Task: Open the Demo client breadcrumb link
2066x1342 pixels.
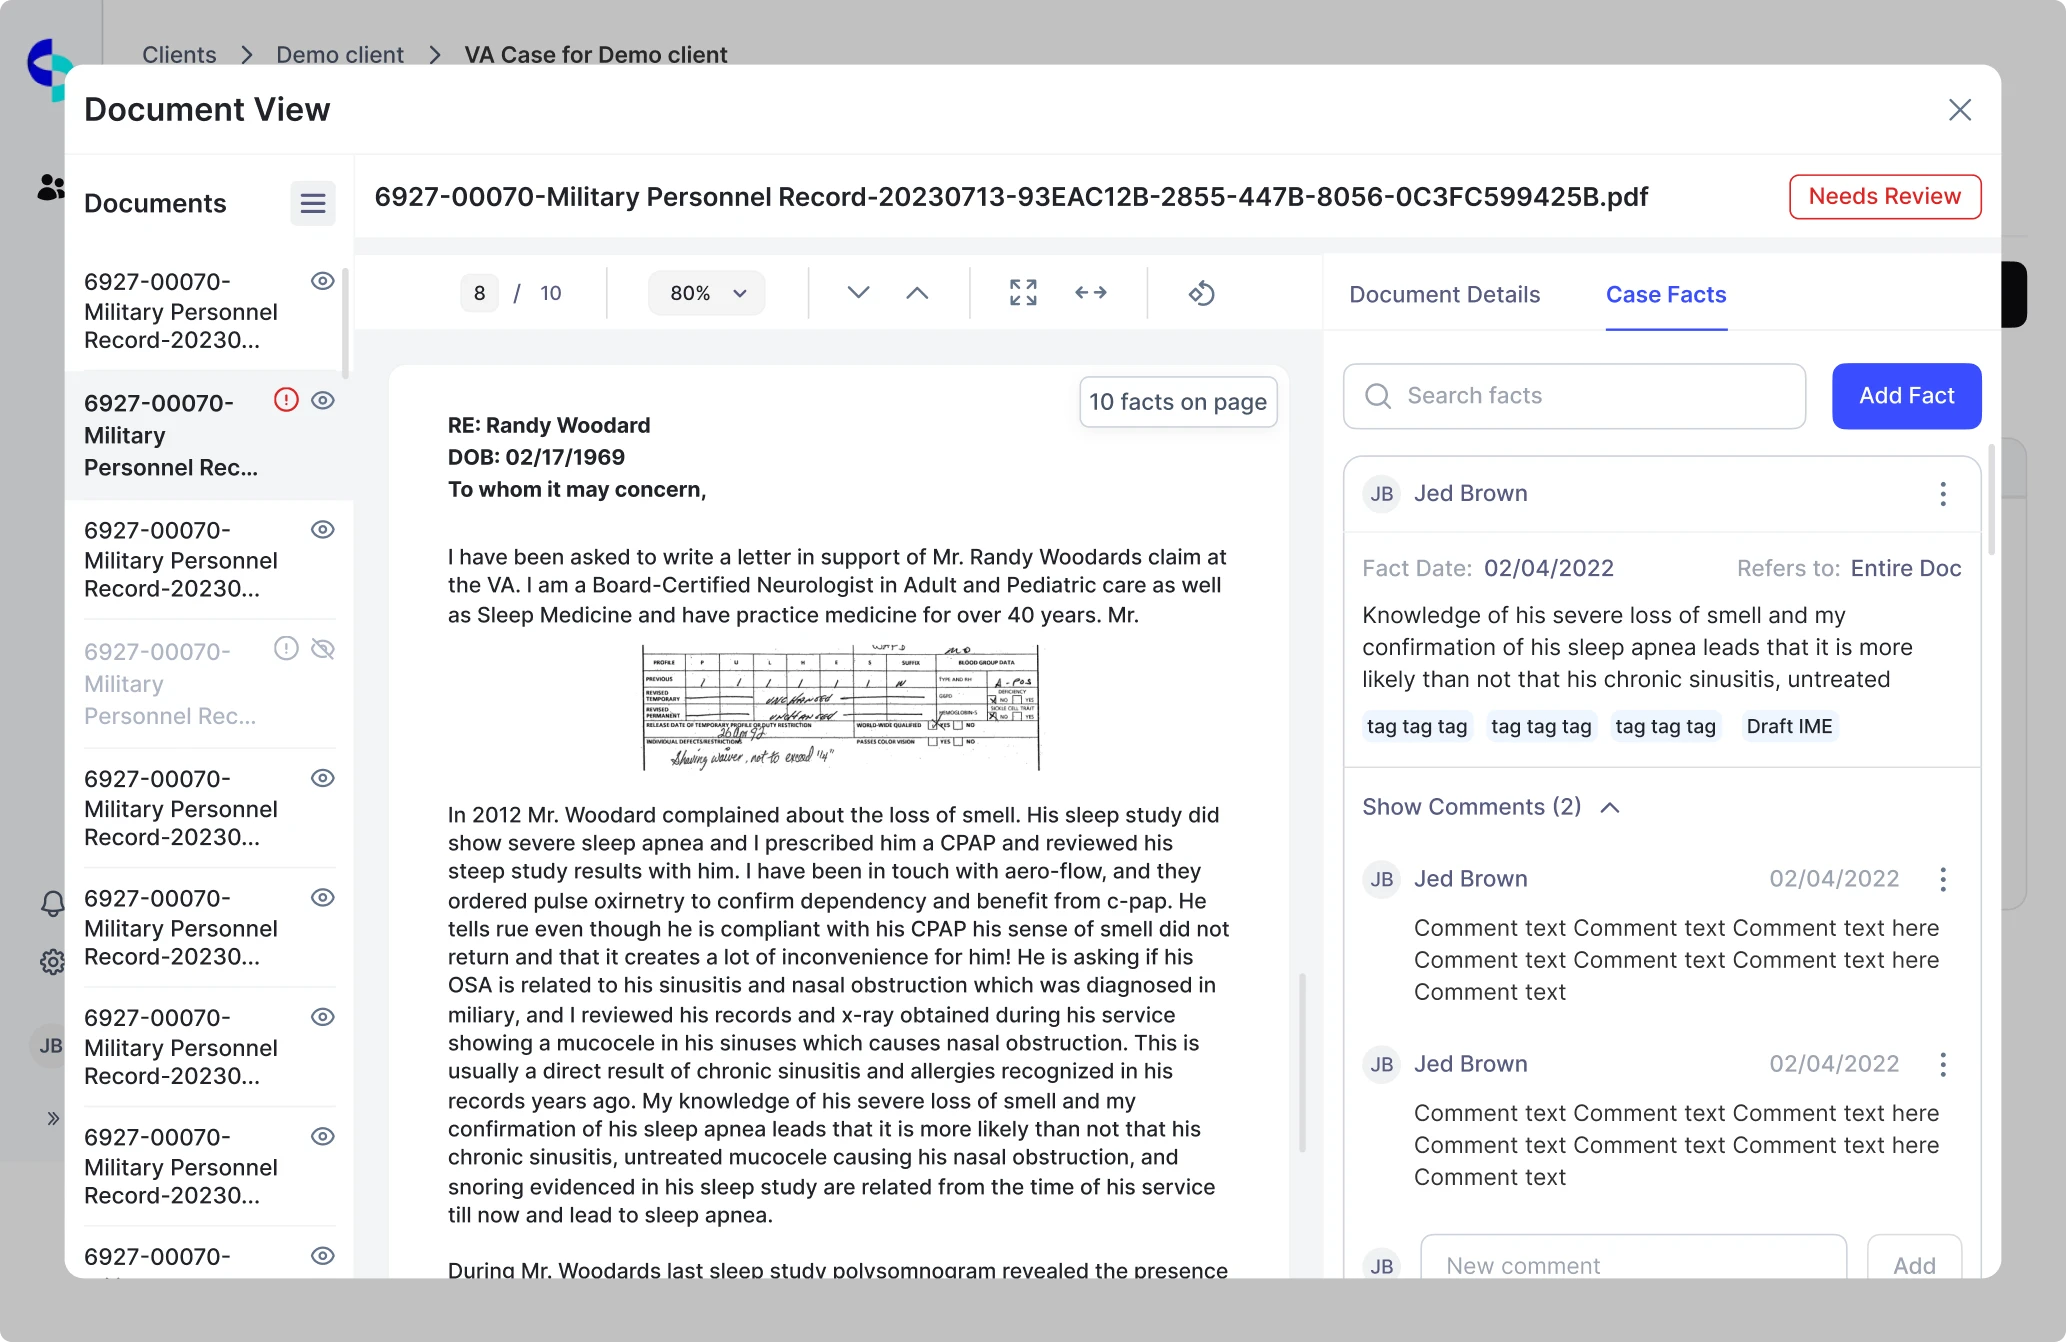Action: (x=339, y=54)
